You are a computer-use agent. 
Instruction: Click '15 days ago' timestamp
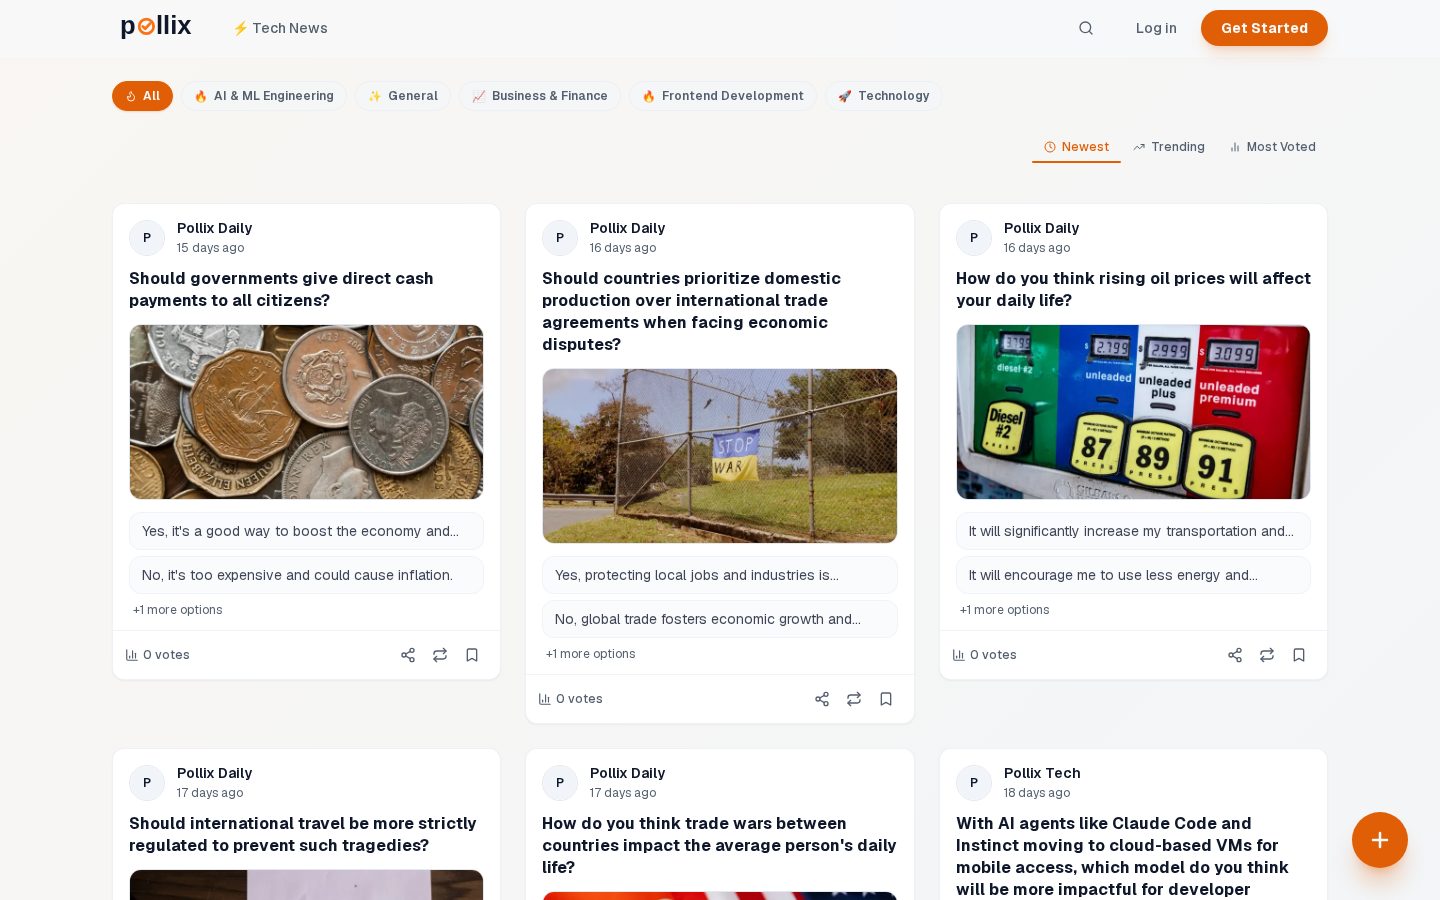tap(210, 248)
